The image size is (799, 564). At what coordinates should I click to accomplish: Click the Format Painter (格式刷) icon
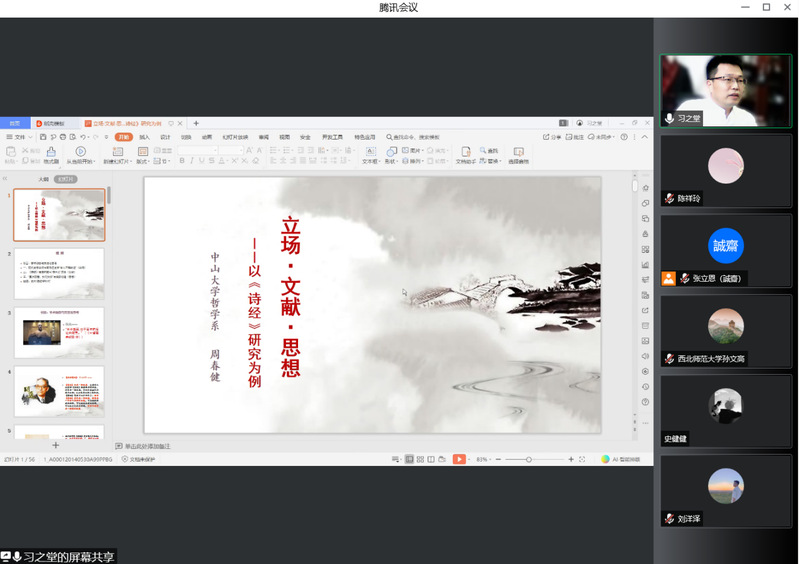pyautogui.click(x=51, y=152)
